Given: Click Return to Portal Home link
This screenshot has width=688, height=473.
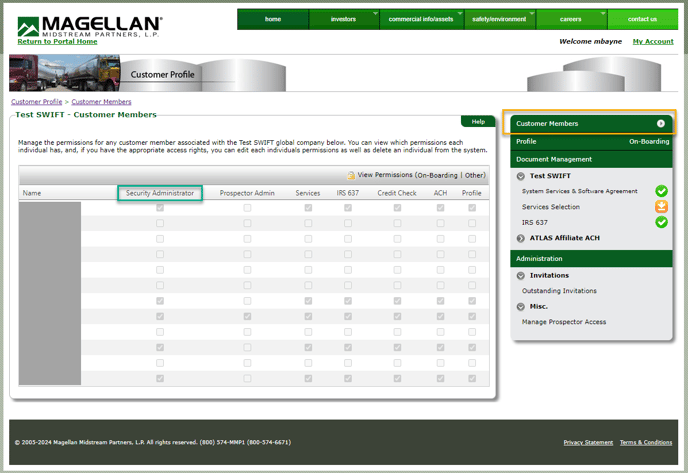Looking at the screenshot, I should tap(57, 42).
